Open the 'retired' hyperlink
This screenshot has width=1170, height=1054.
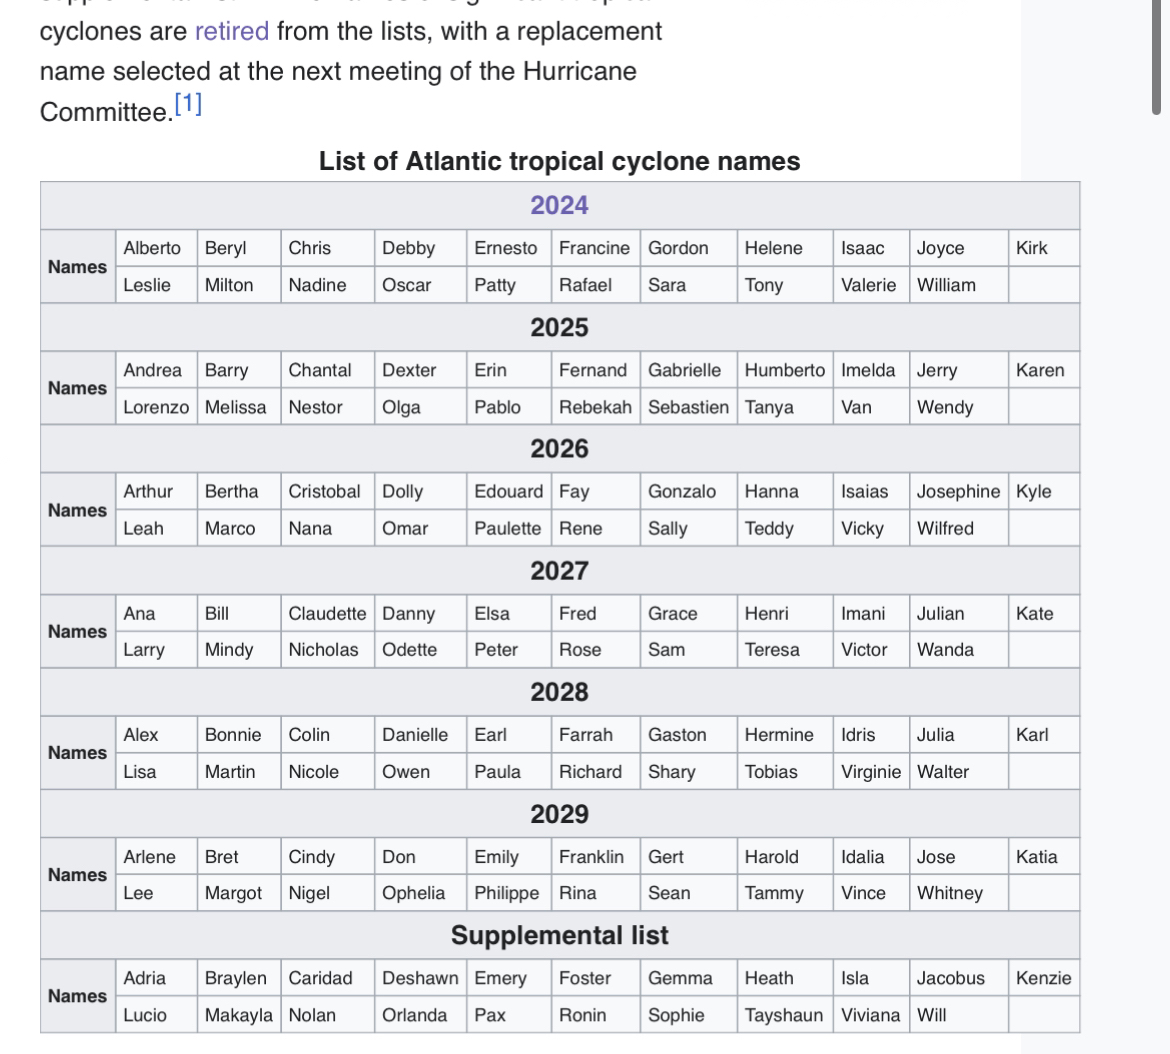pyautogui.click(x=231, y=31)
